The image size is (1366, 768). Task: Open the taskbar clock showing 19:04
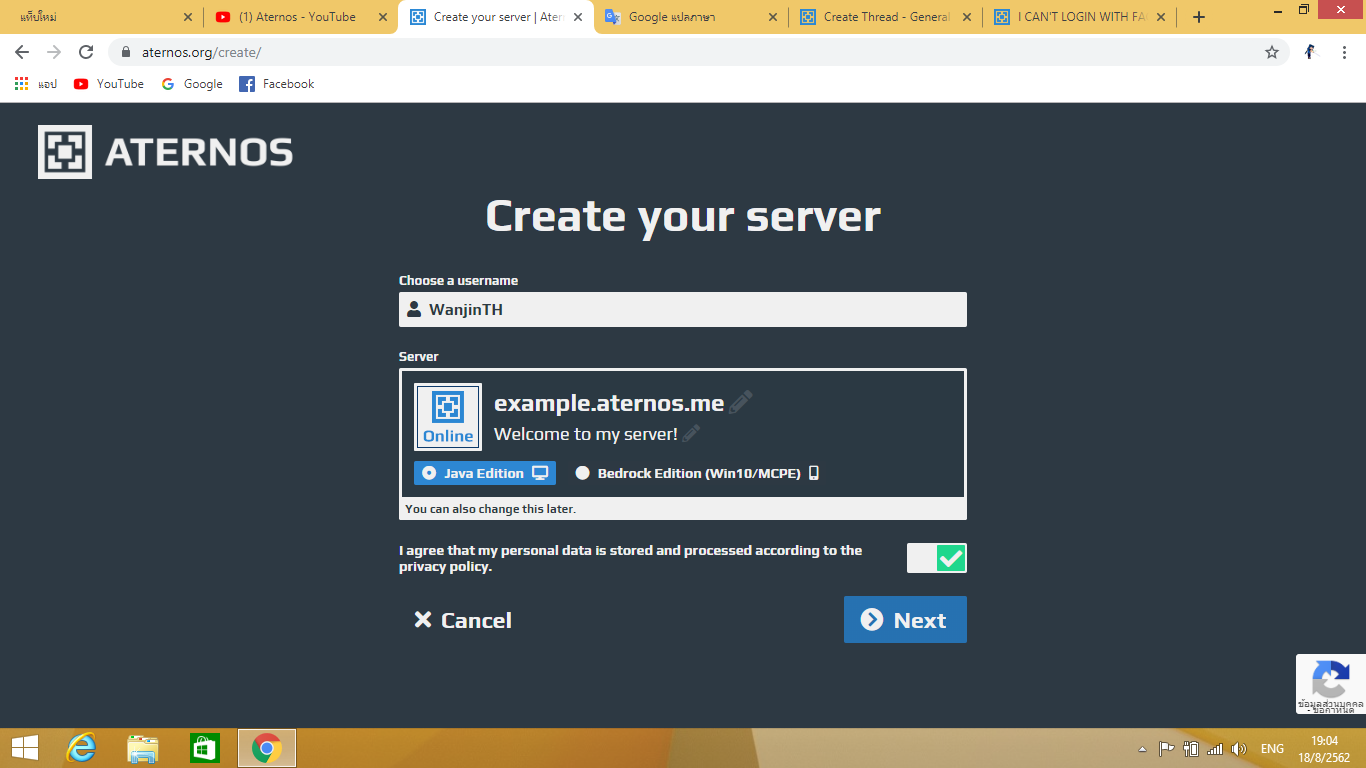(1324, 749)
